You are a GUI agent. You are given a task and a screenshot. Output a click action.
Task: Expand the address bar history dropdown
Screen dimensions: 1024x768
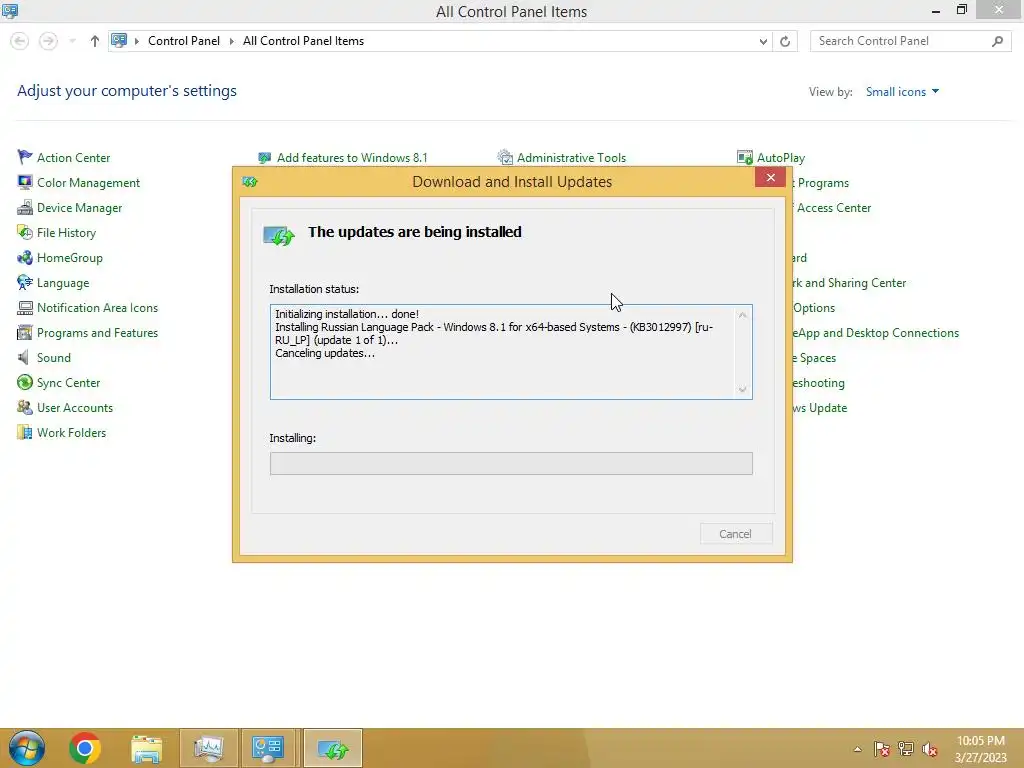tap(763, 41)
